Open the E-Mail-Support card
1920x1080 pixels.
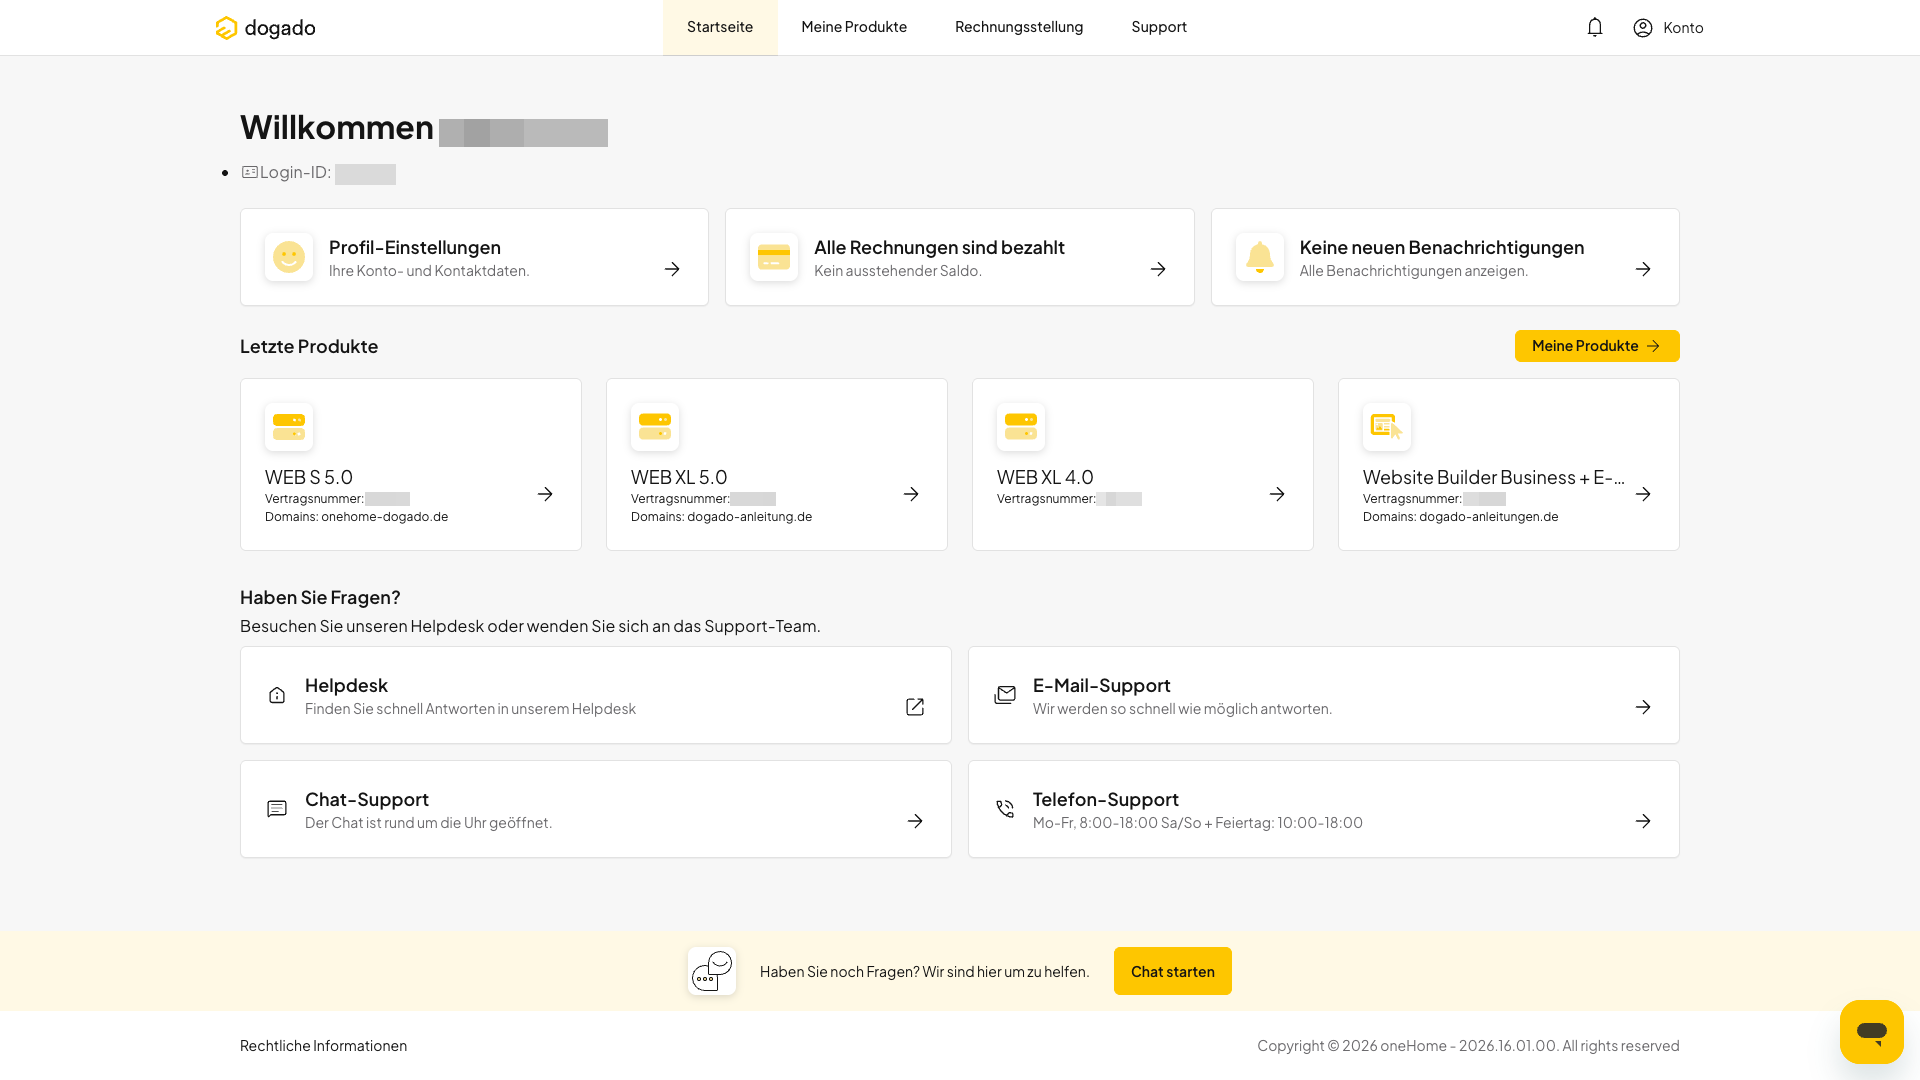[1324, 695]
